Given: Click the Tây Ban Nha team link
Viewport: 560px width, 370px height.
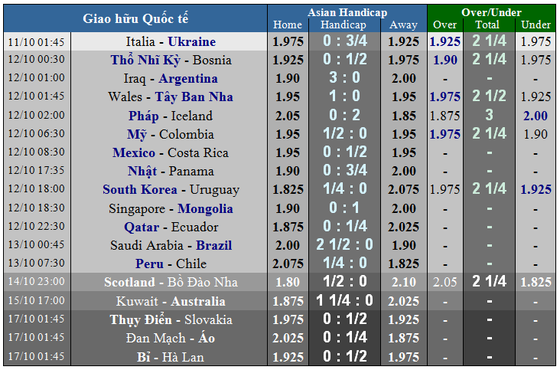Looking at the screenshot, I should click(194, 97).
